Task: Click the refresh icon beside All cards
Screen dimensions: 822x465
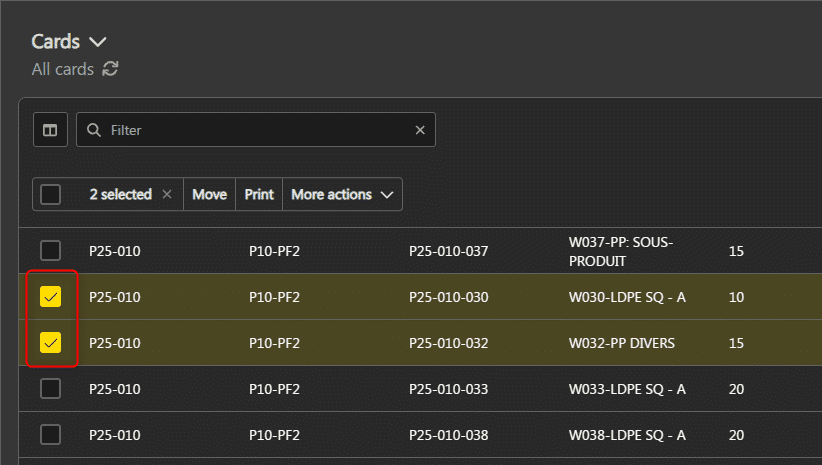Action: click(x=110, y=69)
